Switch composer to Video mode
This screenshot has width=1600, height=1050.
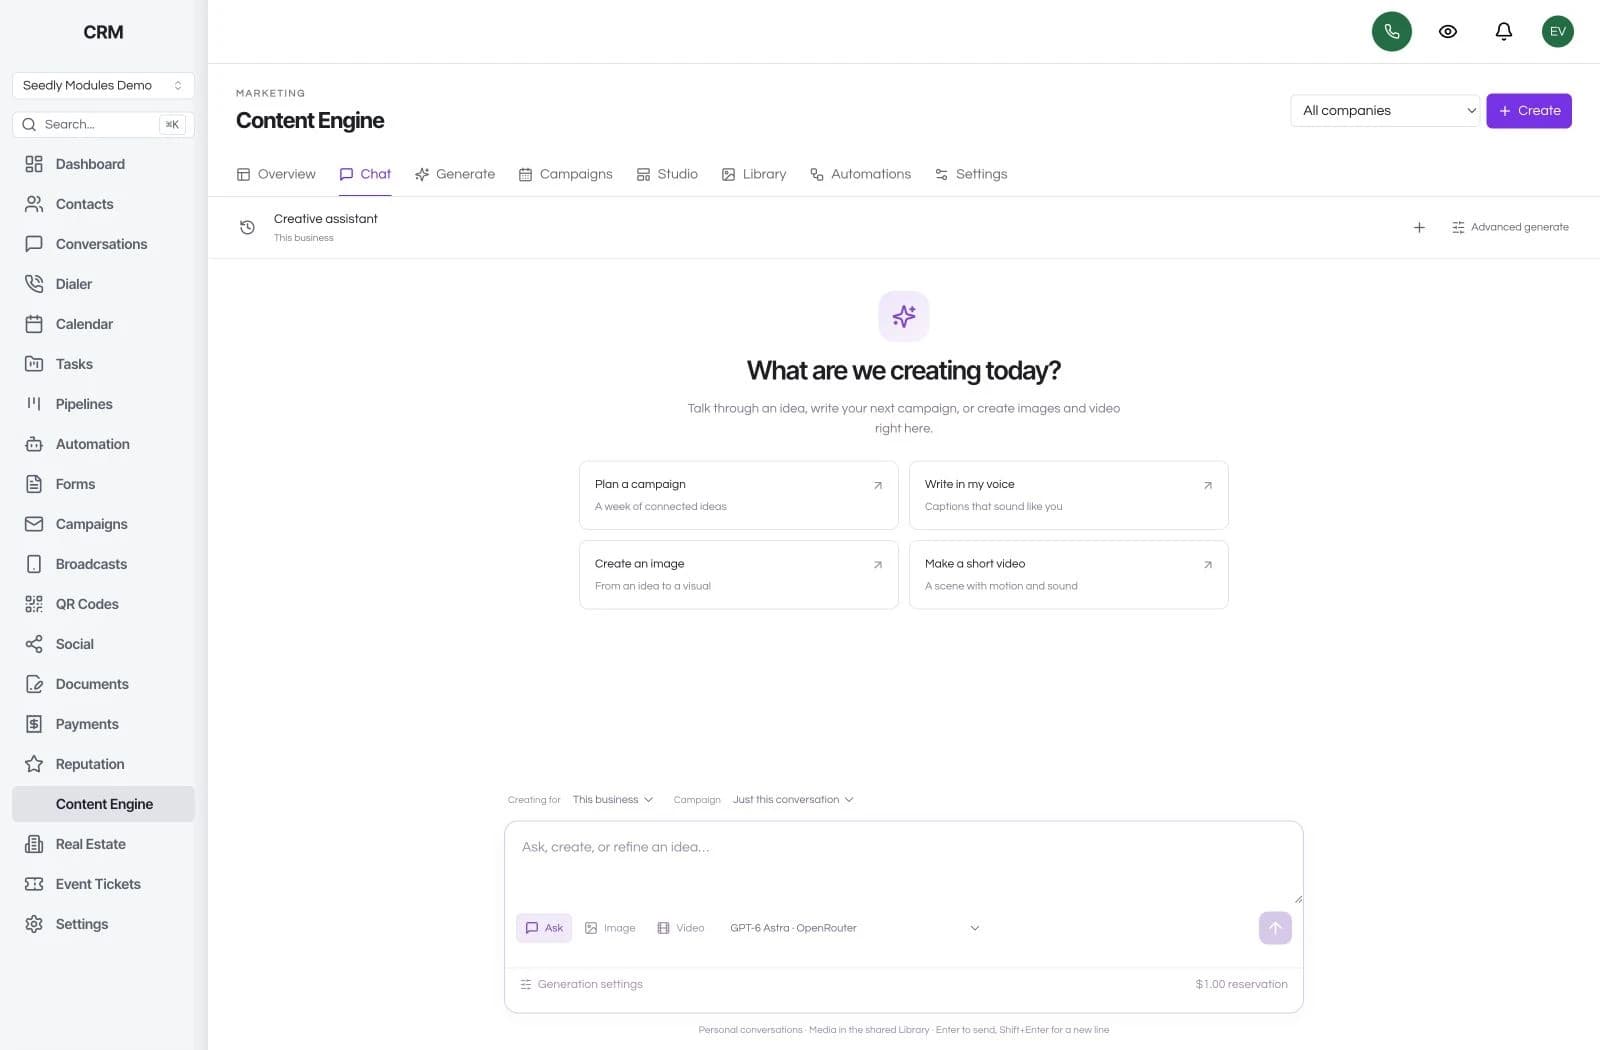[x=681, y=928]
